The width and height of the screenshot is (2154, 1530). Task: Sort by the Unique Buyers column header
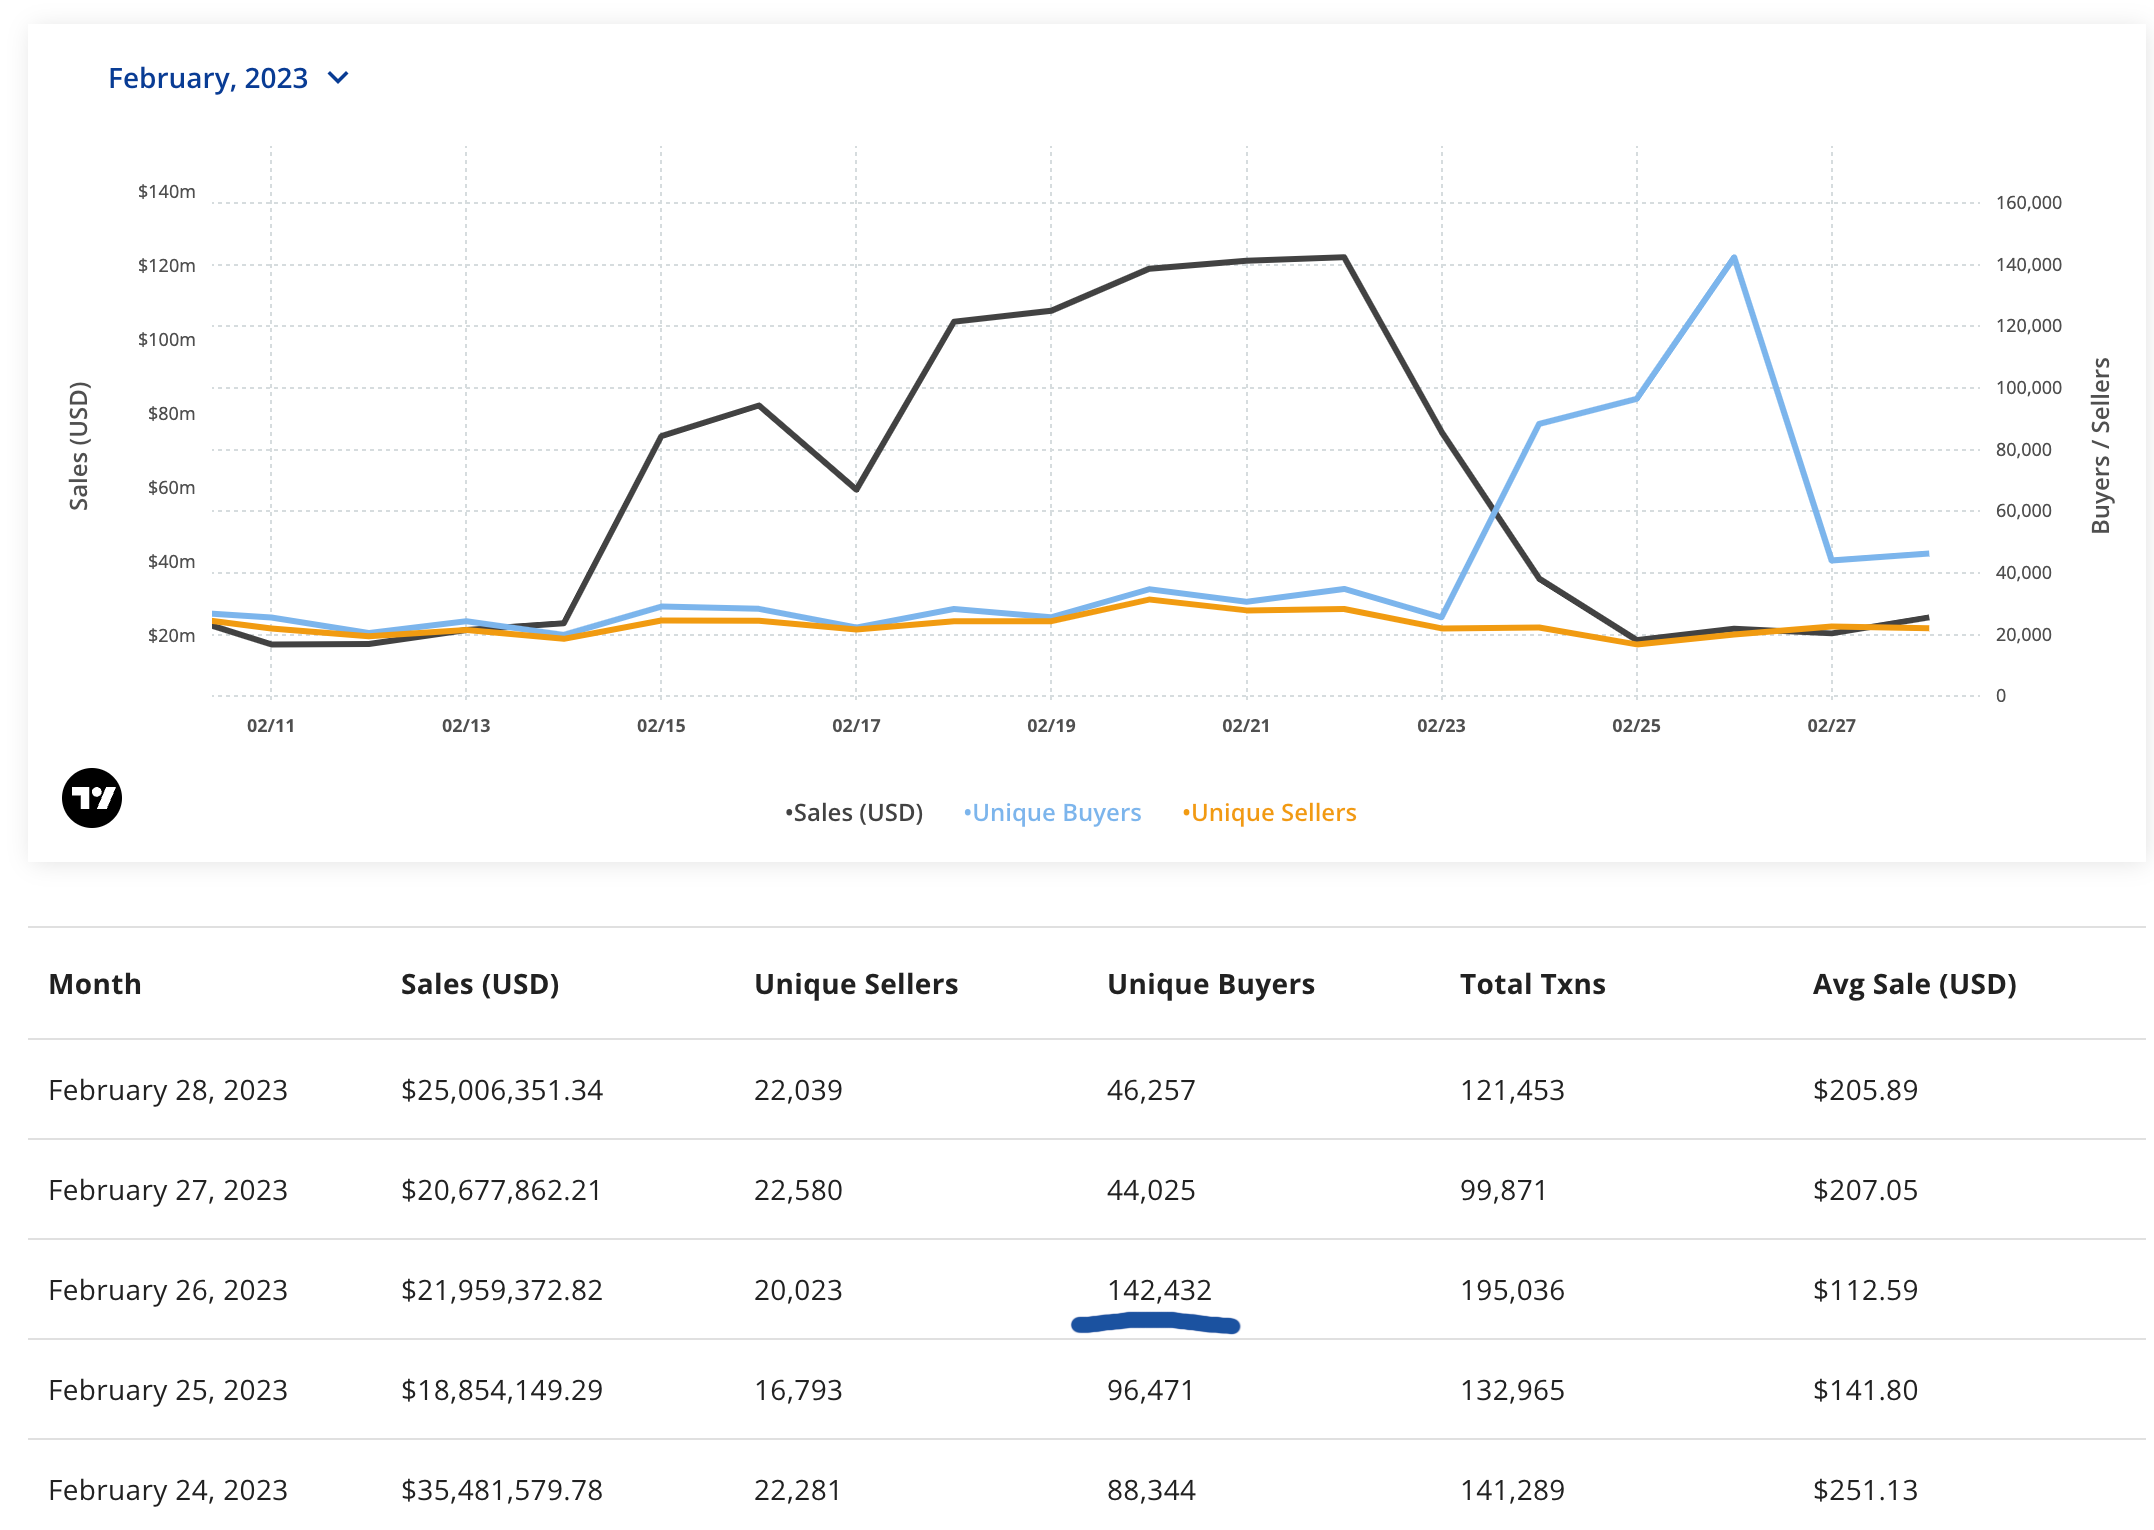point(1211,984)
